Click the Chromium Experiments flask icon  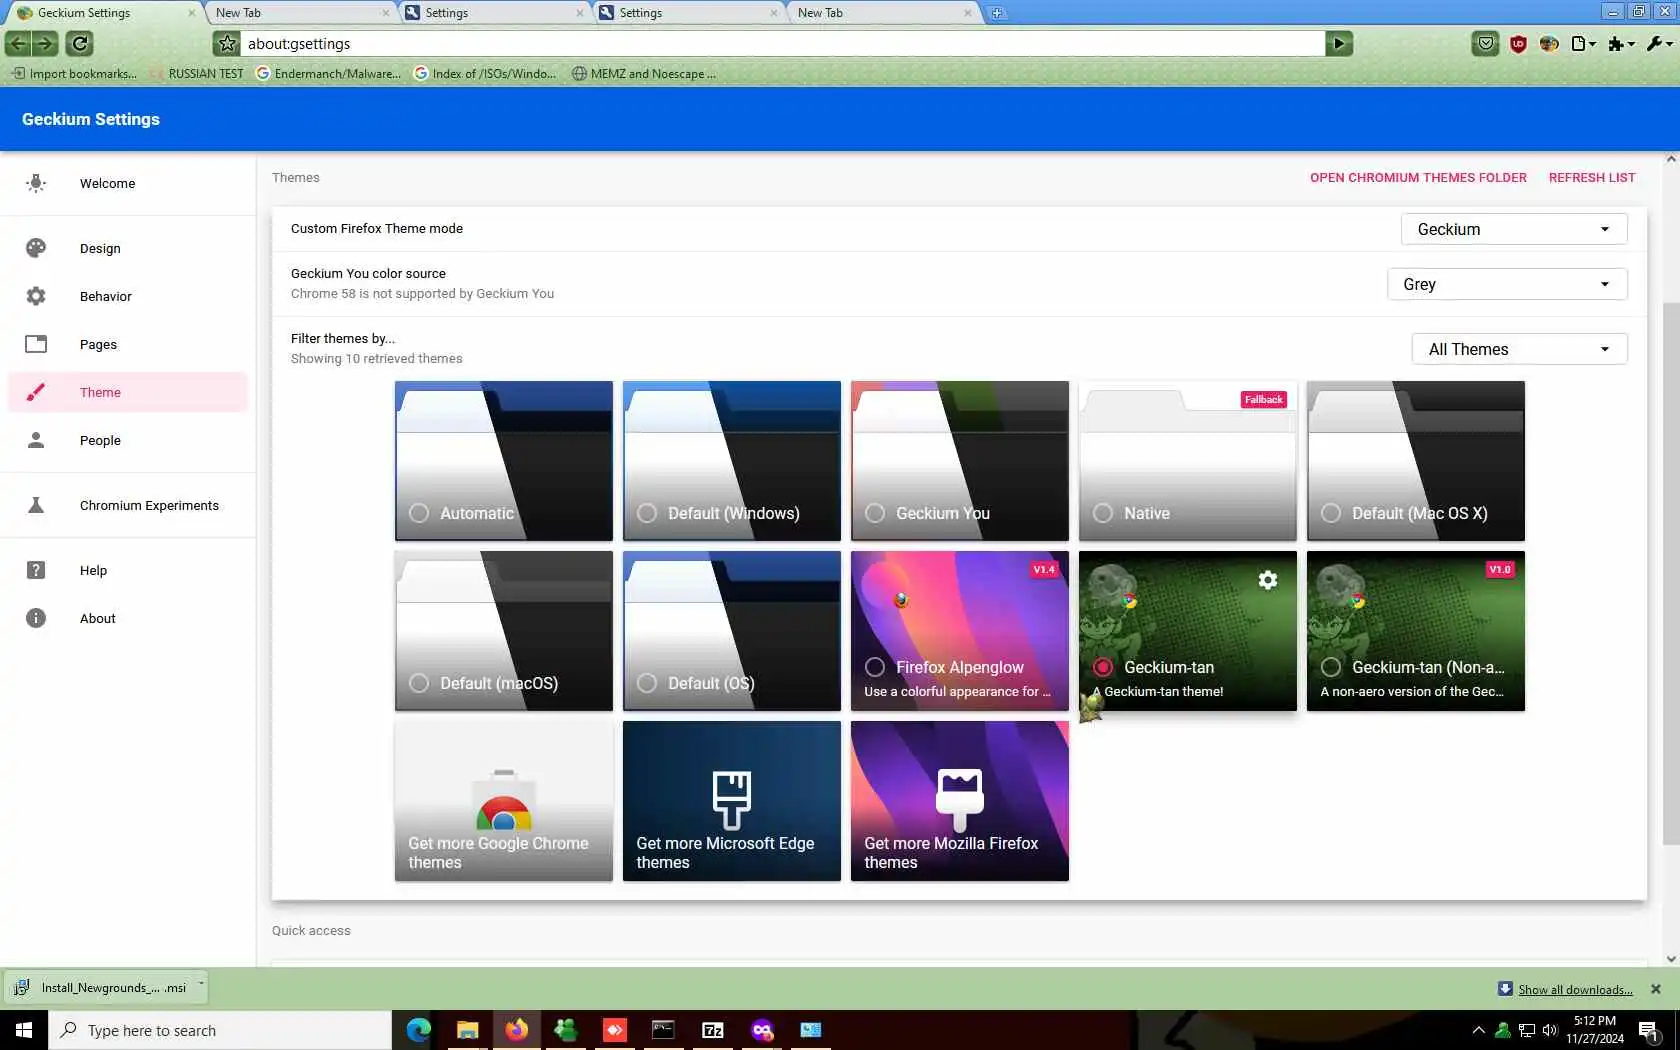click(x=36, y=505)
